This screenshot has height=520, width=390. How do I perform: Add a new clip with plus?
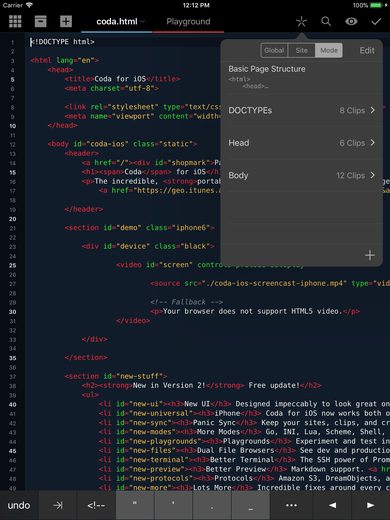pos(370,255)
